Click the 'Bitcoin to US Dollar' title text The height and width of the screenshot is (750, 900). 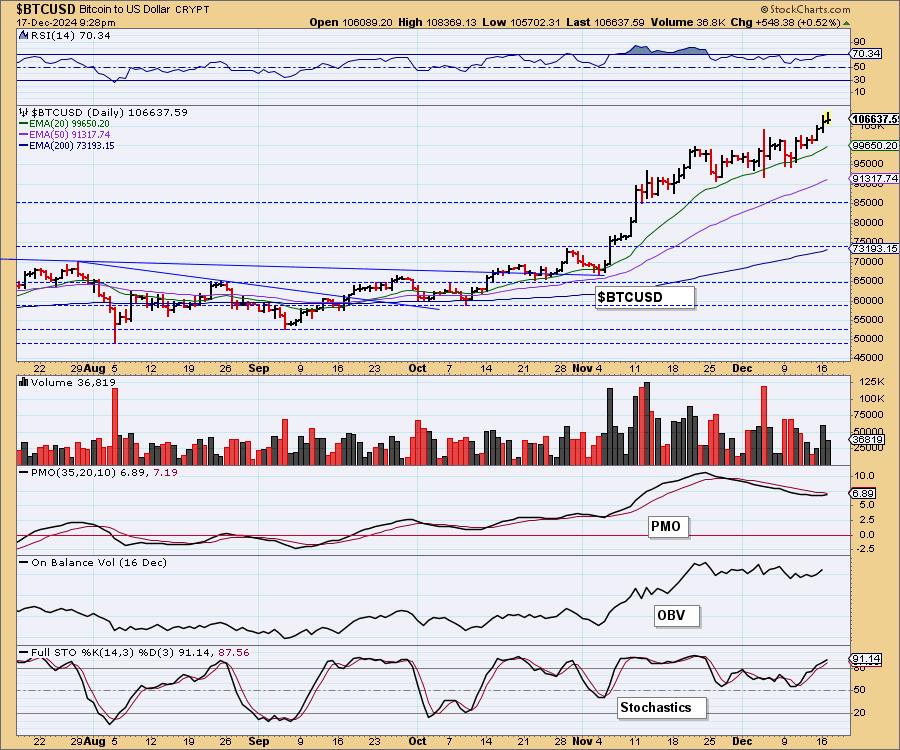point(125,10)
